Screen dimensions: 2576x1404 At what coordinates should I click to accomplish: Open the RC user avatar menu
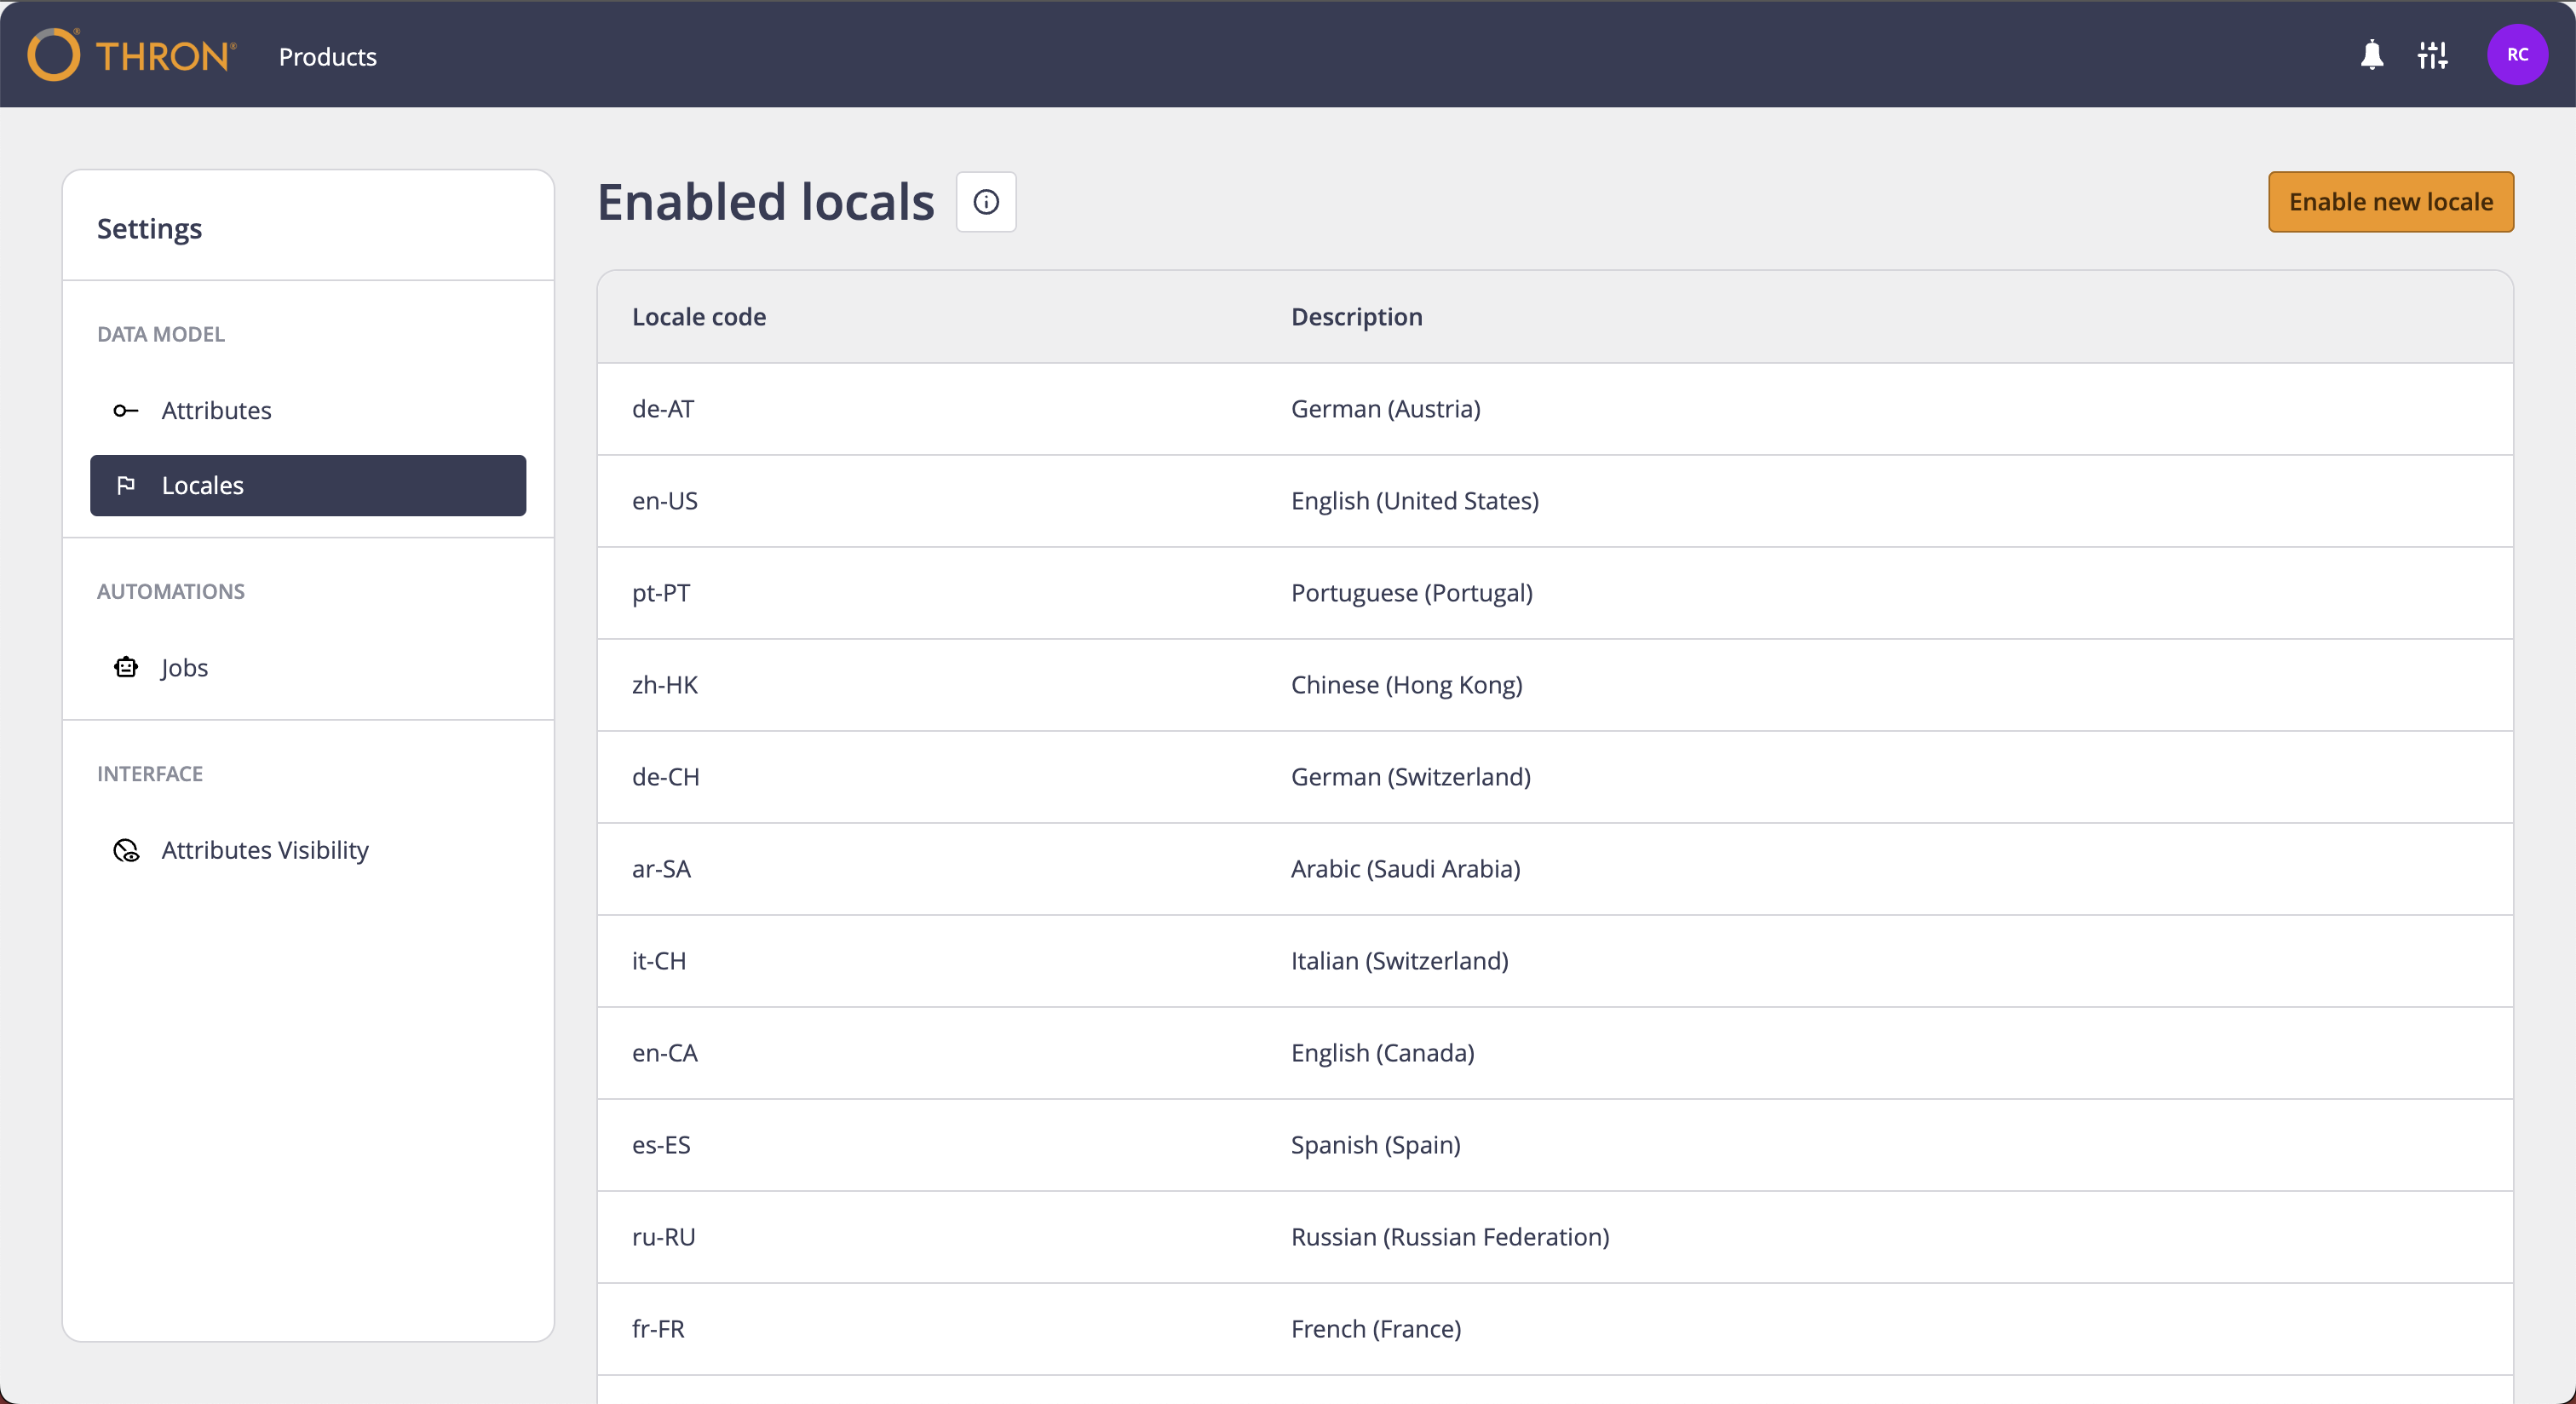(2517, 55)
